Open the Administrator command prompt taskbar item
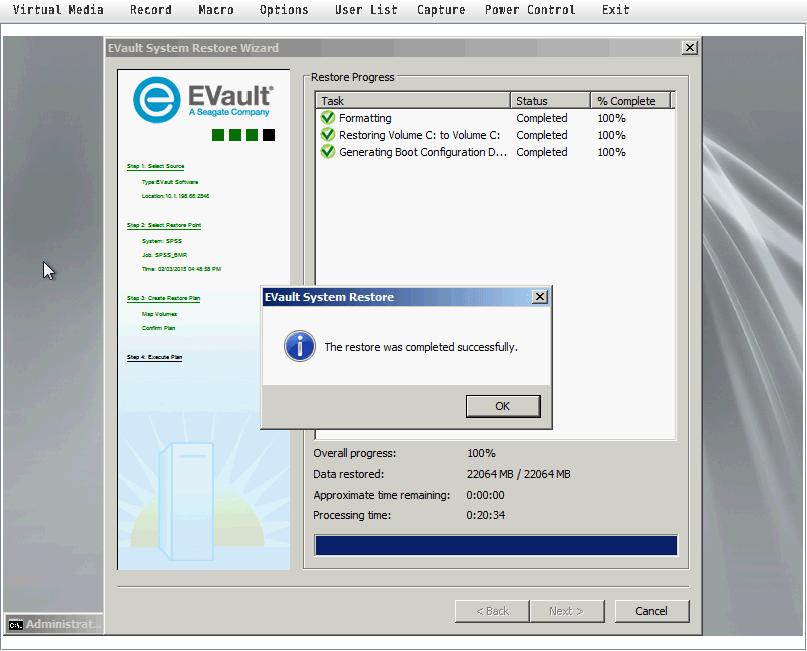This screenshot has width=807, height=651. [x=55, y=624]
